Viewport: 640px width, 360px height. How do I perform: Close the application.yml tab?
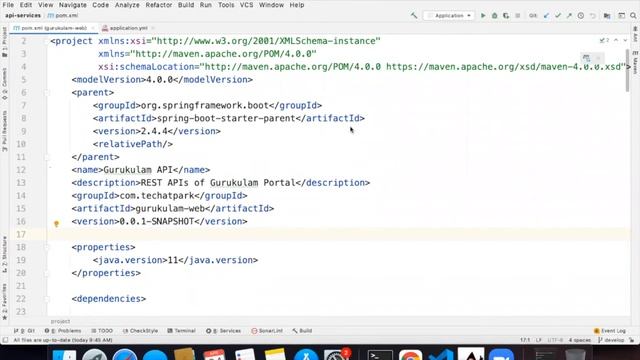153,28
